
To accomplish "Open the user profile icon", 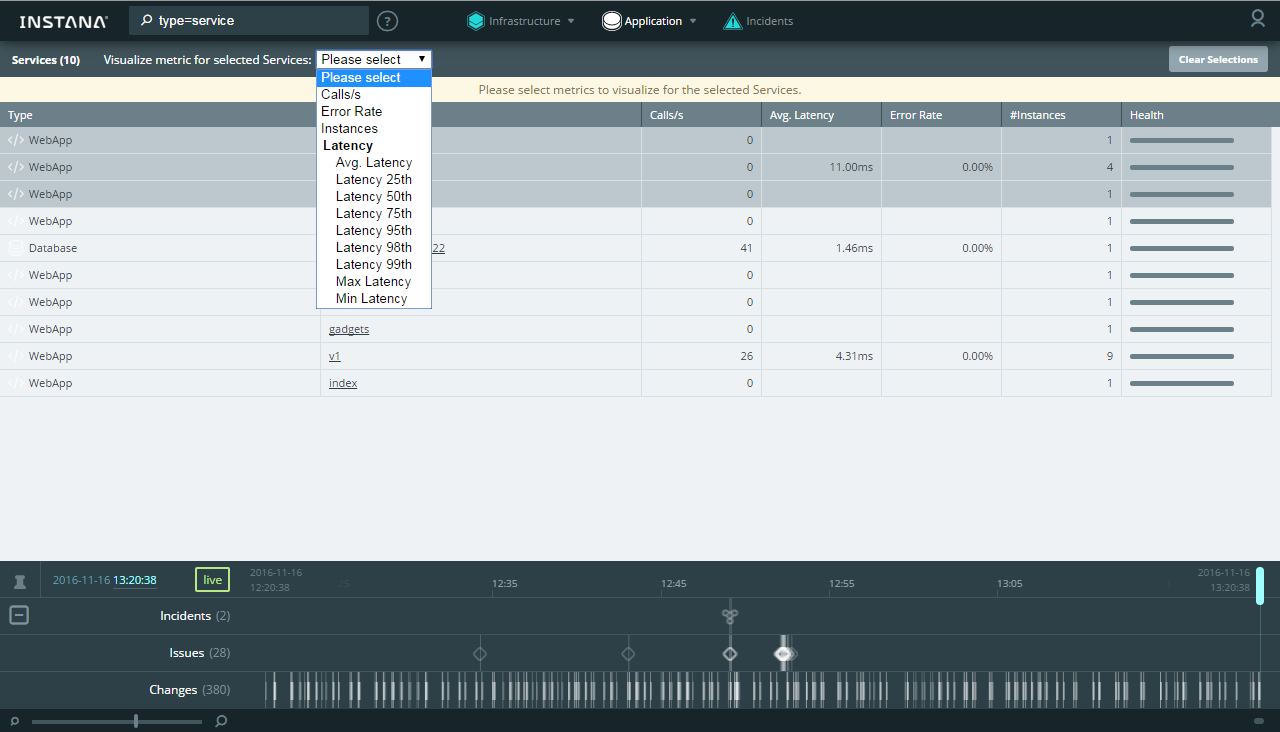I will 1258,18.
